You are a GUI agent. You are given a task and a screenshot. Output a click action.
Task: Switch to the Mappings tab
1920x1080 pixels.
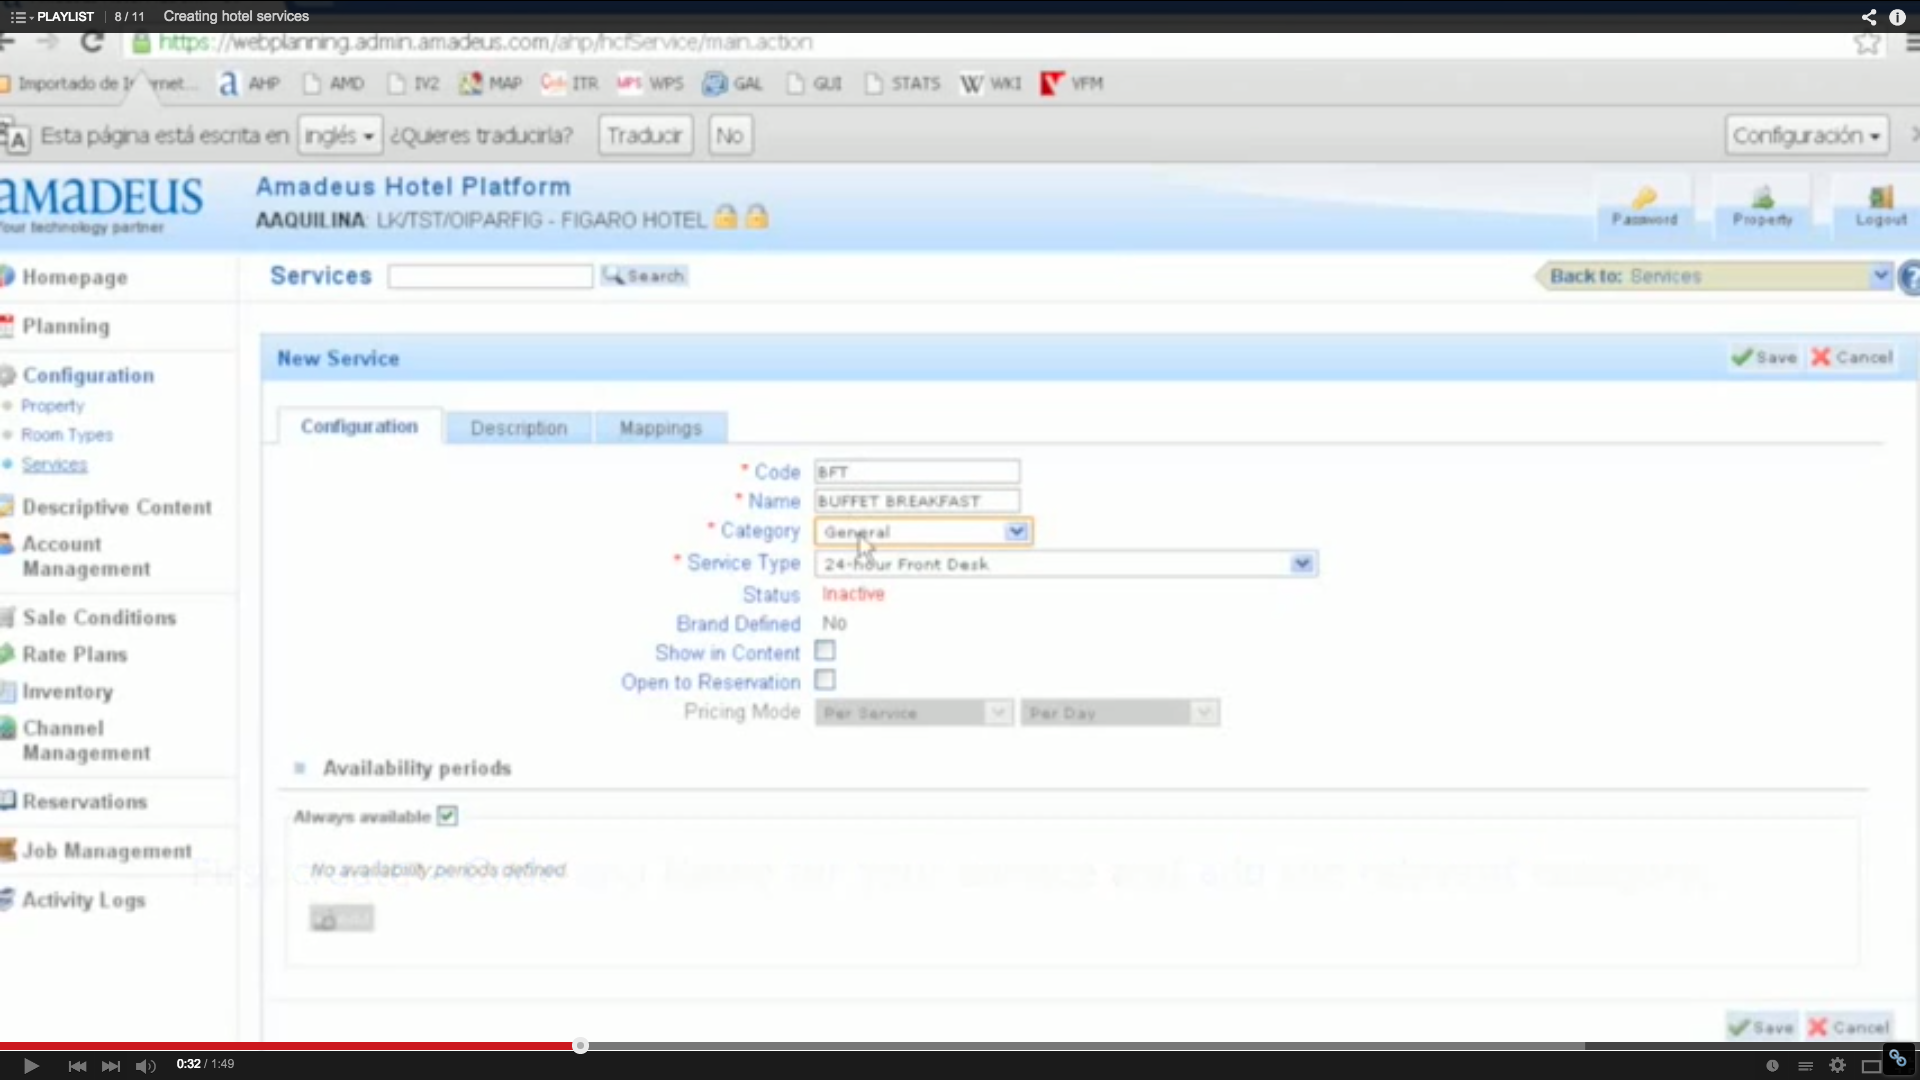point(660,428)
